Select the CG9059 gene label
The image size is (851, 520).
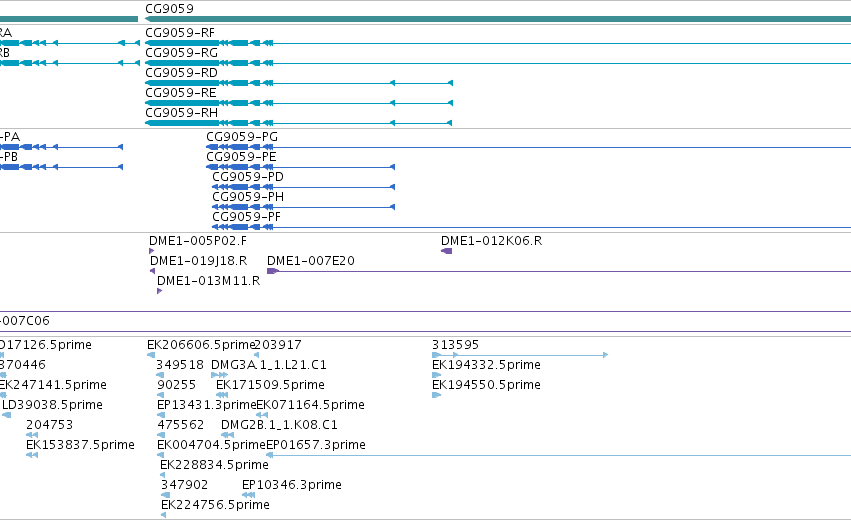pos(169,9)
